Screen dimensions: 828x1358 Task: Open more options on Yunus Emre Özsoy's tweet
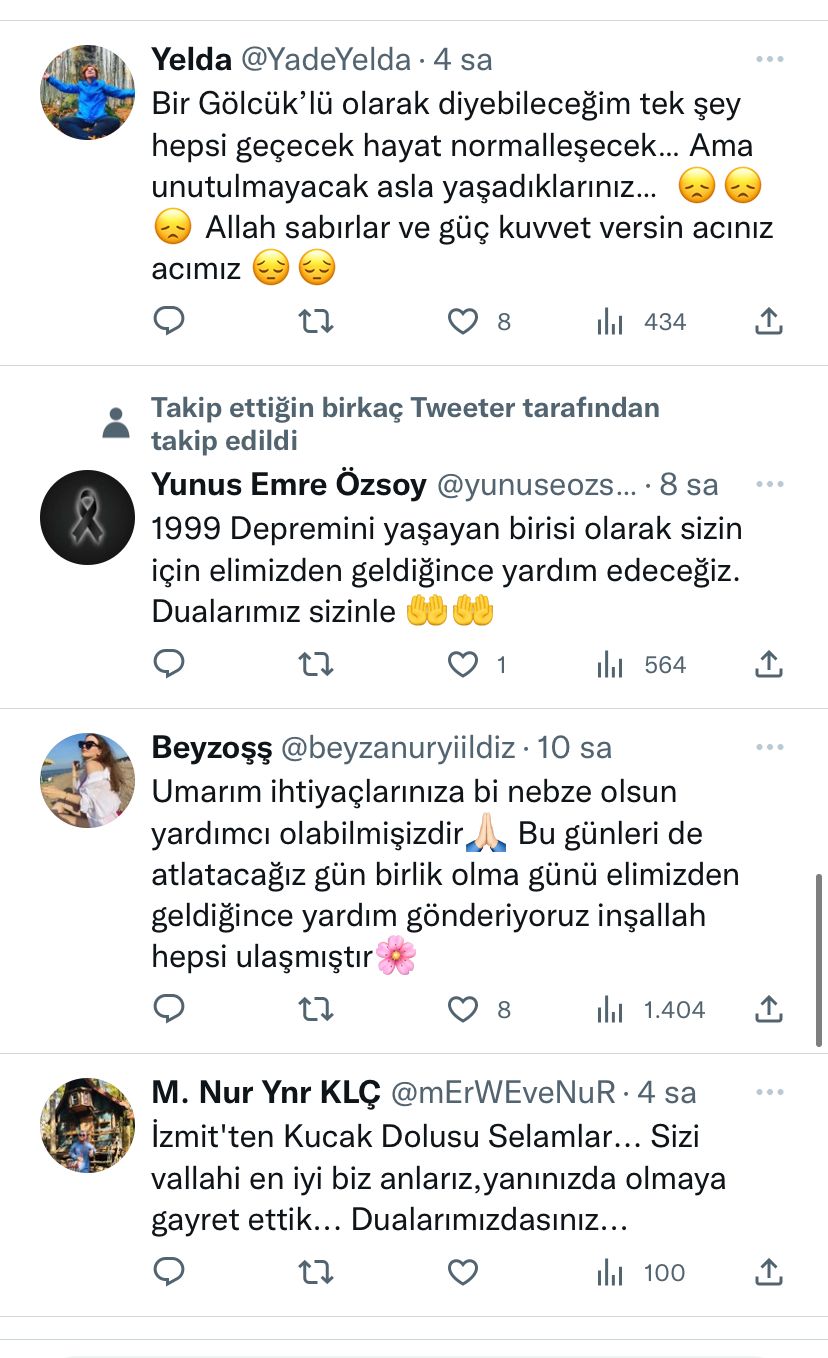(x=769, y=485)
